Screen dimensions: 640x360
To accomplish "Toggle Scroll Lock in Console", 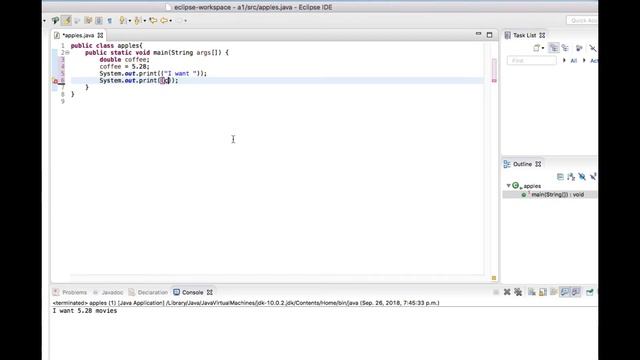I will click(542, 292).
